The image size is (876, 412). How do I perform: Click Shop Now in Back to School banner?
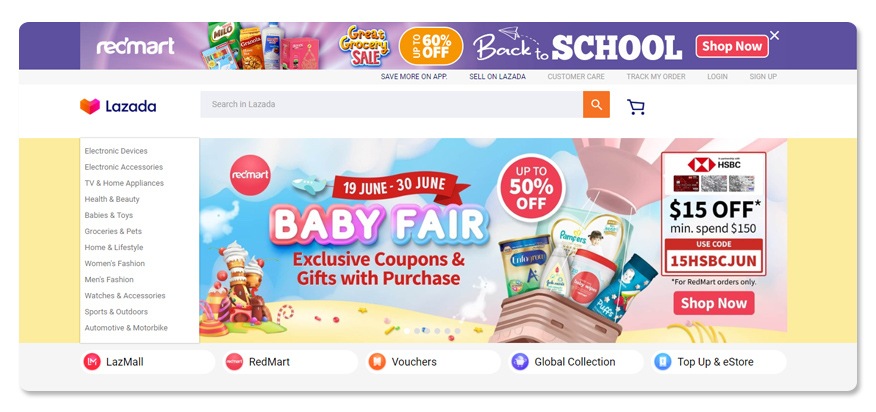(x=732, y=46)
